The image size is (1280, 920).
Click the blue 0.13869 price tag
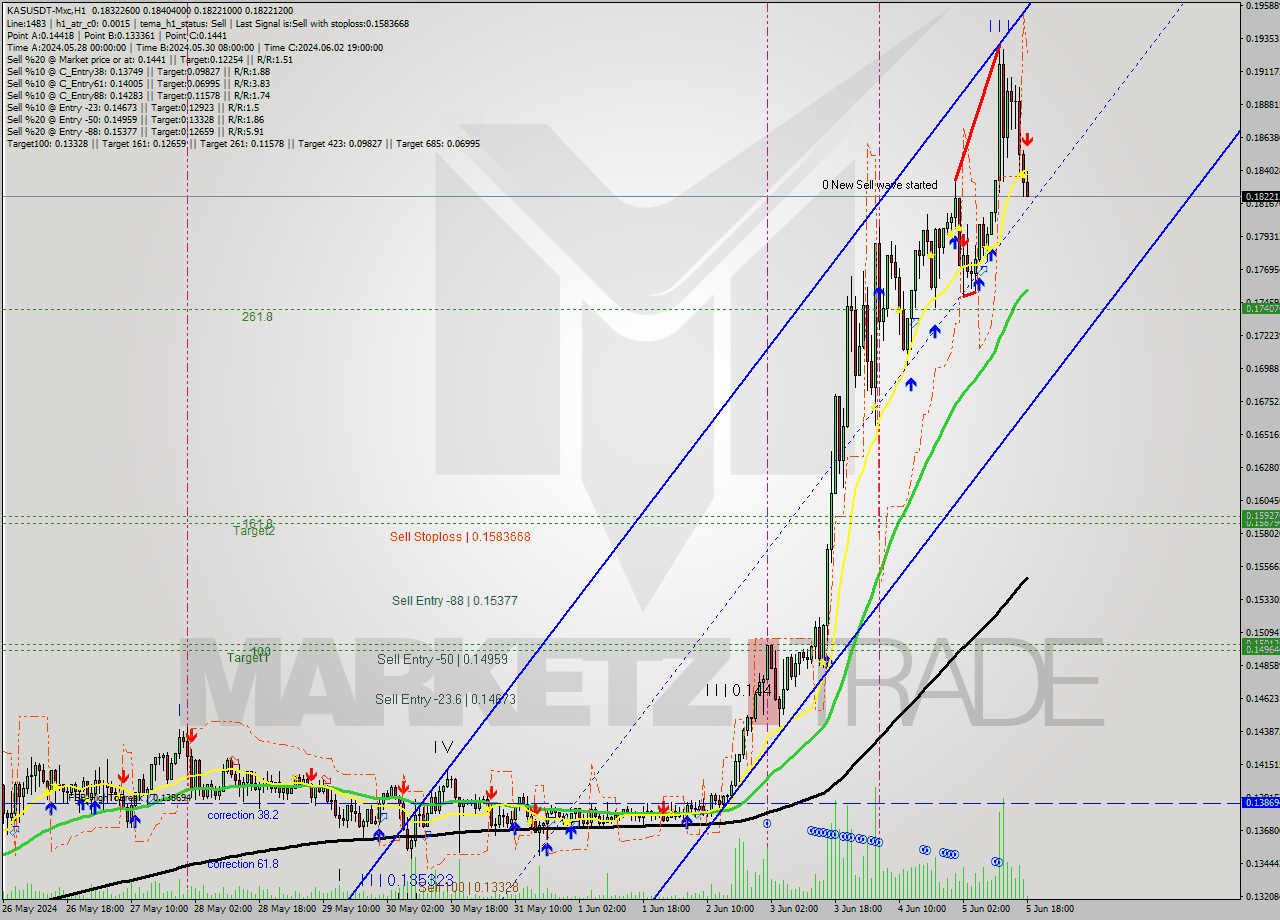1259,802
